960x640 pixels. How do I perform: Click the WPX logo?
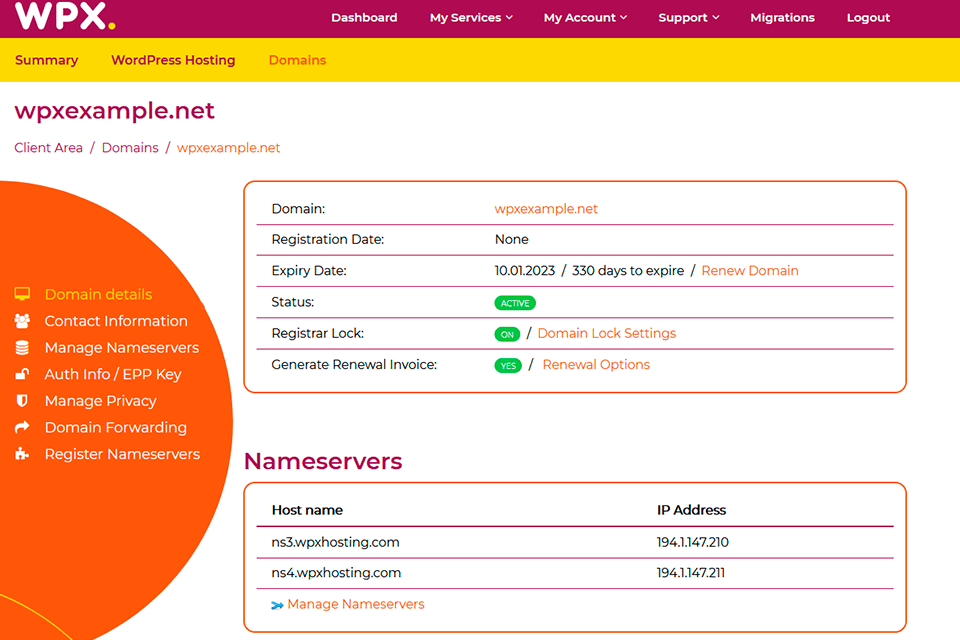[x=65, y=15]
